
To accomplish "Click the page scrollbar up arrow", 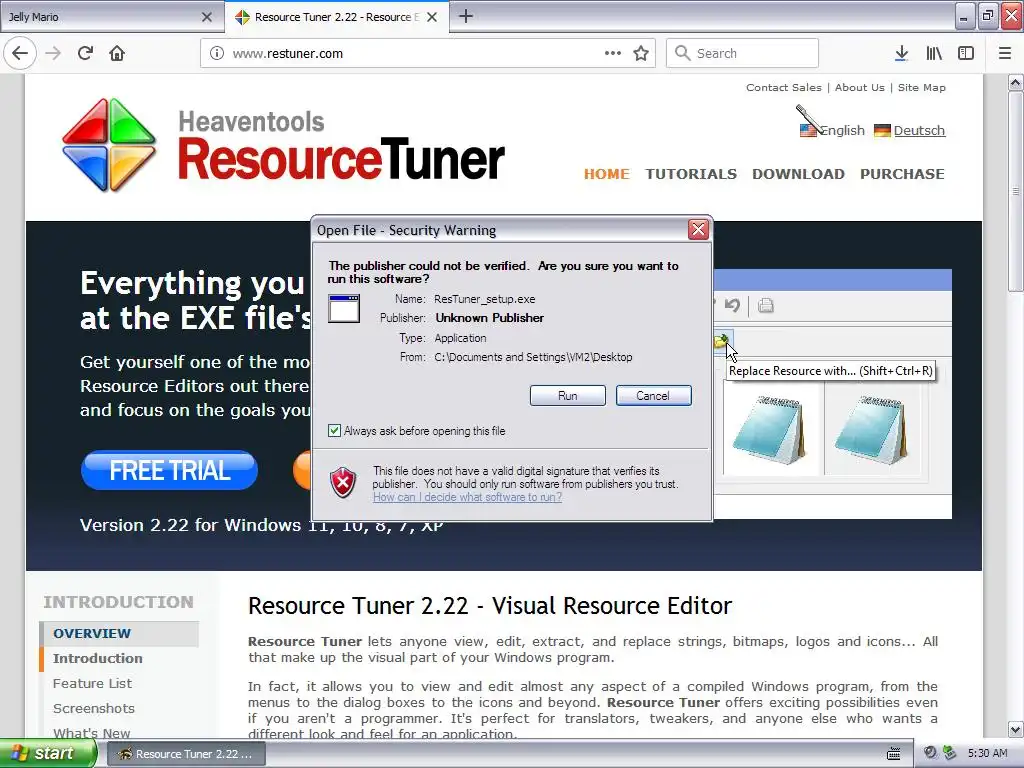I will tap(1015, 83).
